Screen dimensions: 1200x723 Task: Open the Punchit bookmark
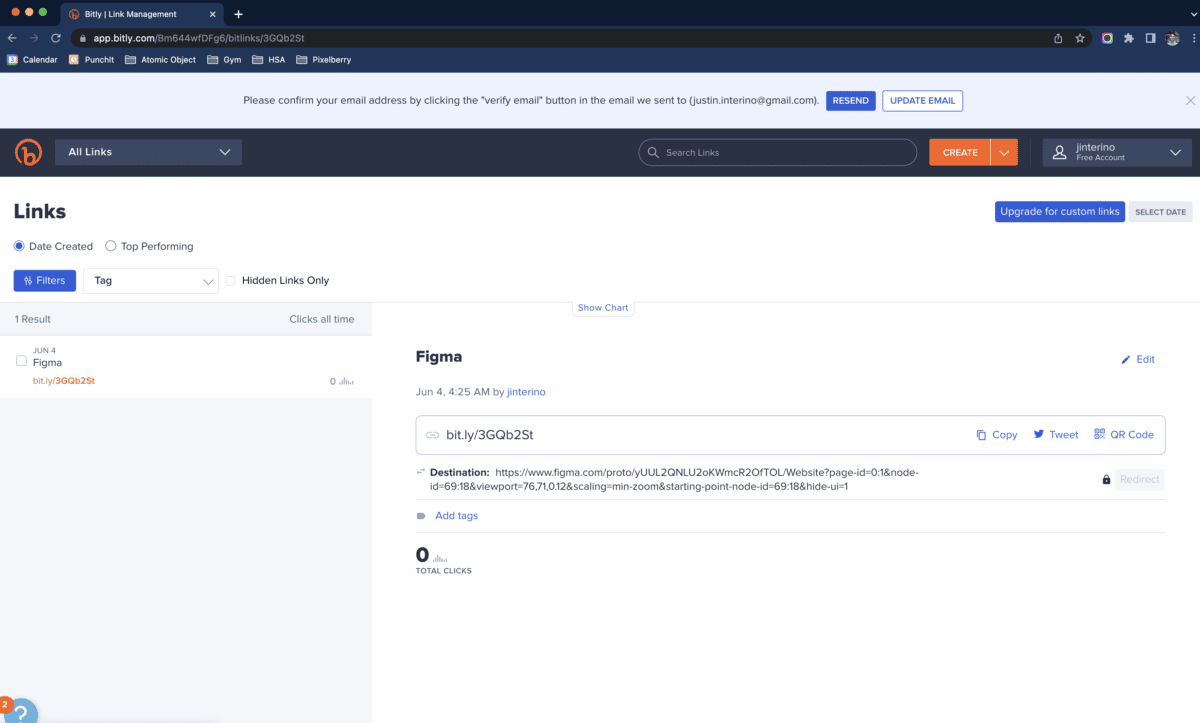coord(90,59)
